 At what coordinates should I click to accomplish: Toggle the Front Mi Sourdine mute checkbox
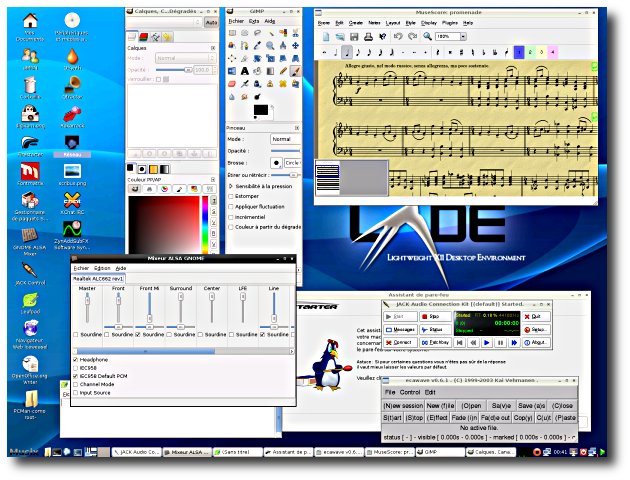pyautogui.click(x=138, y=335)
